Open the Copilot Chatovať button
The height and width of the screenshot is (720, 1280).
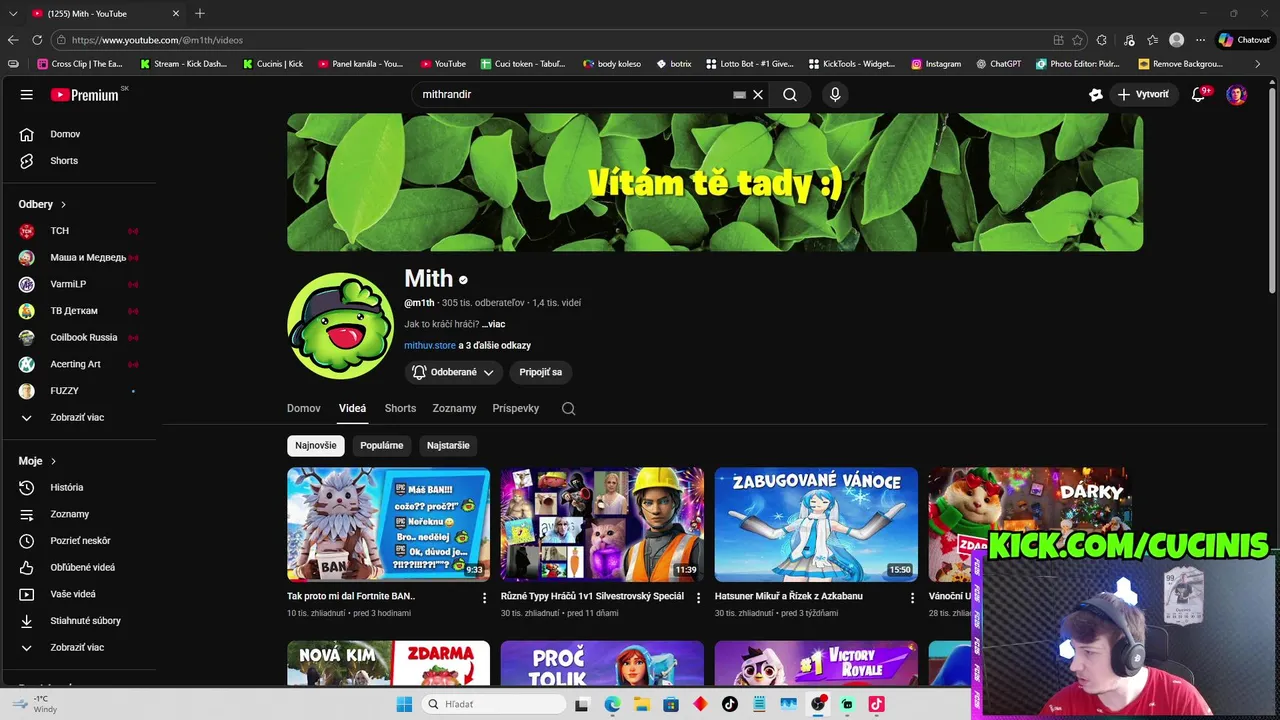tap(1244, 40)
